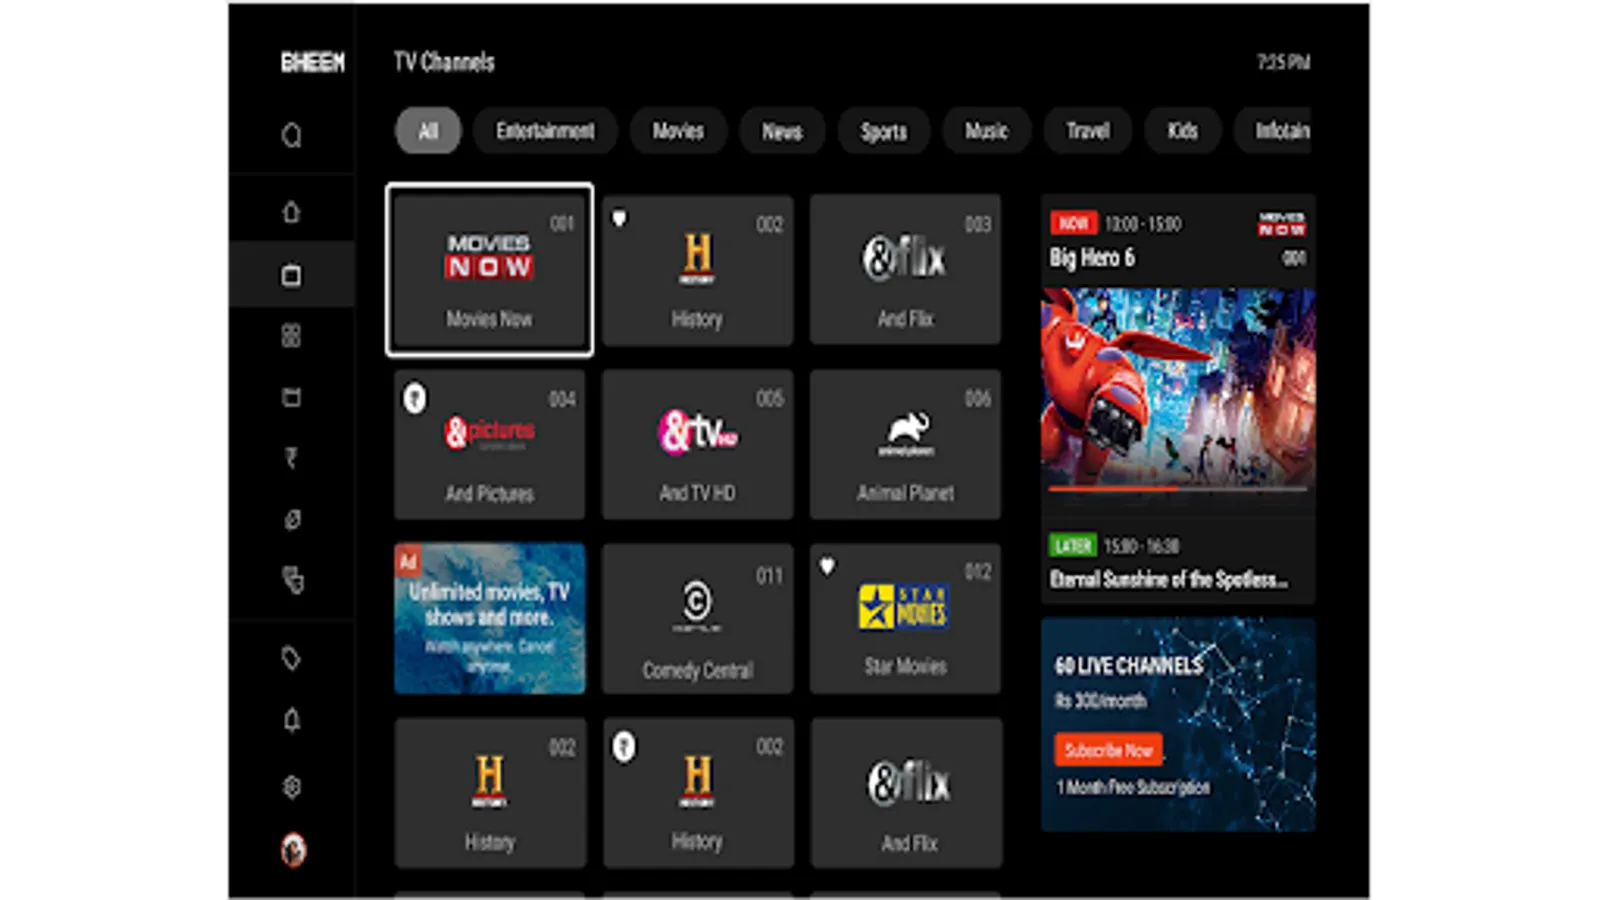Click the Big Hero 6 progress bar
This screenshot has height=900, width=1600.
[1178, 490]
